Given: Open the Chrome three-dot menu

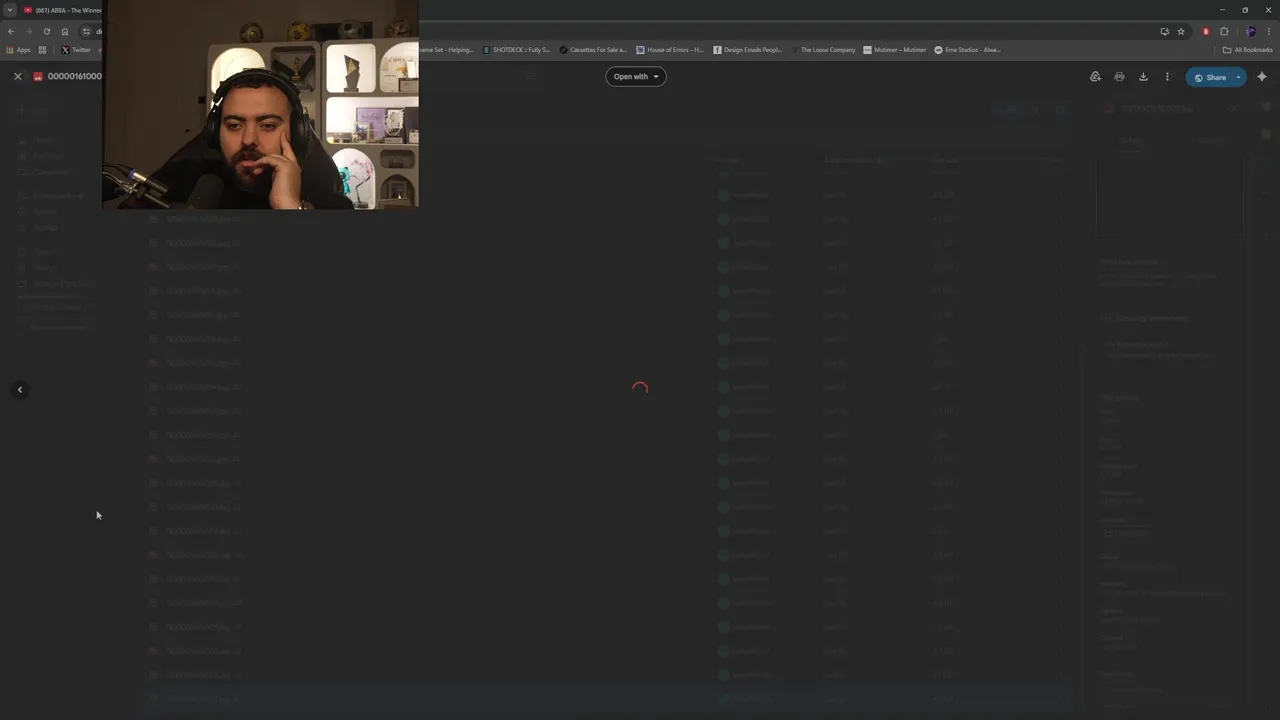Looking at the screenshot, I should click(1269, 31).
